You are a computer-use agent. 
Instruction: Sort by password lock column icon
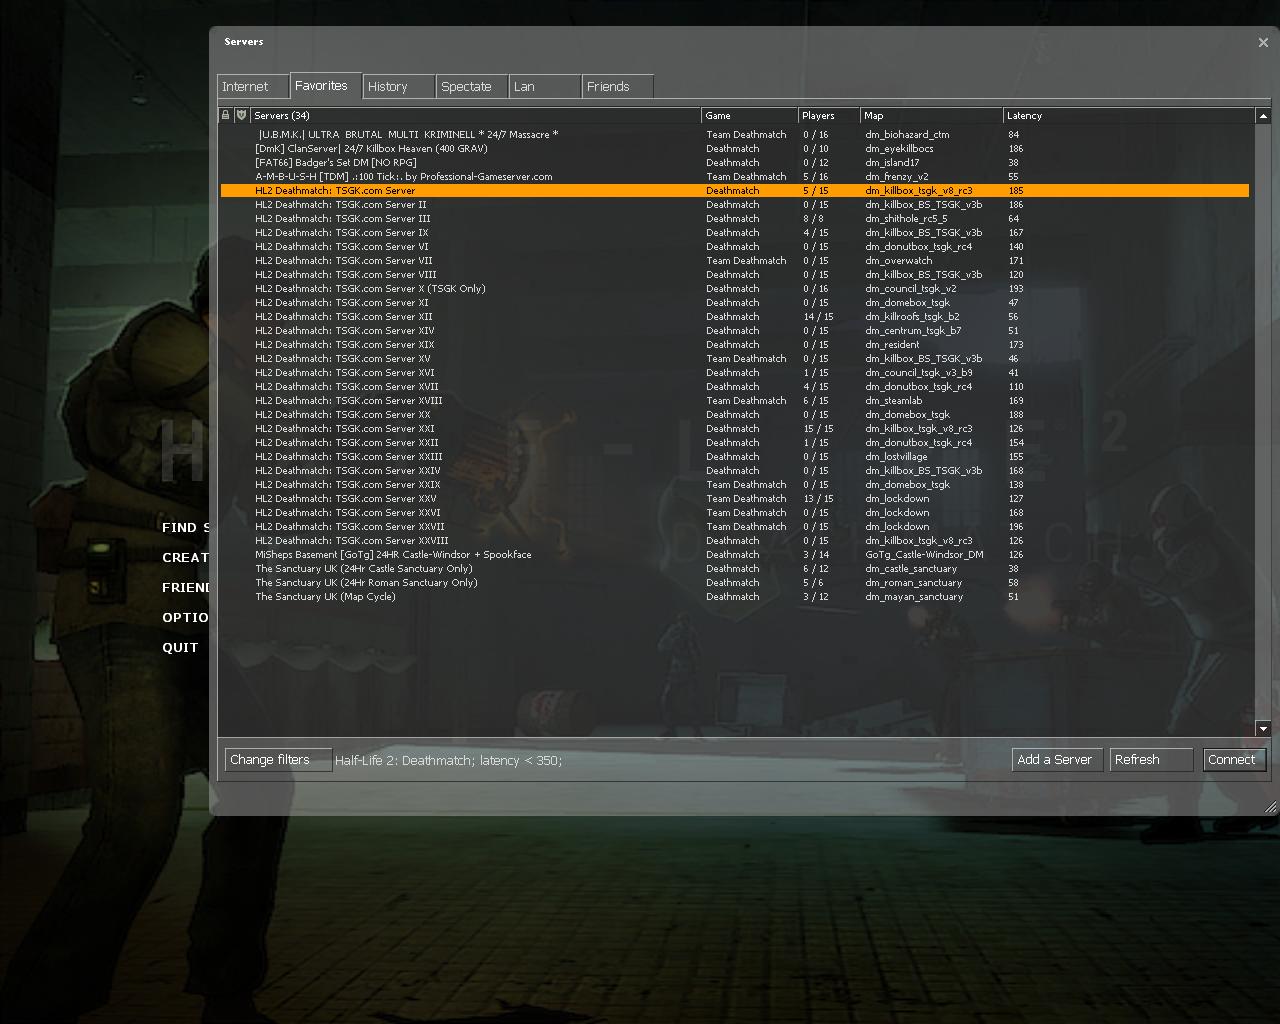point(225,116)
